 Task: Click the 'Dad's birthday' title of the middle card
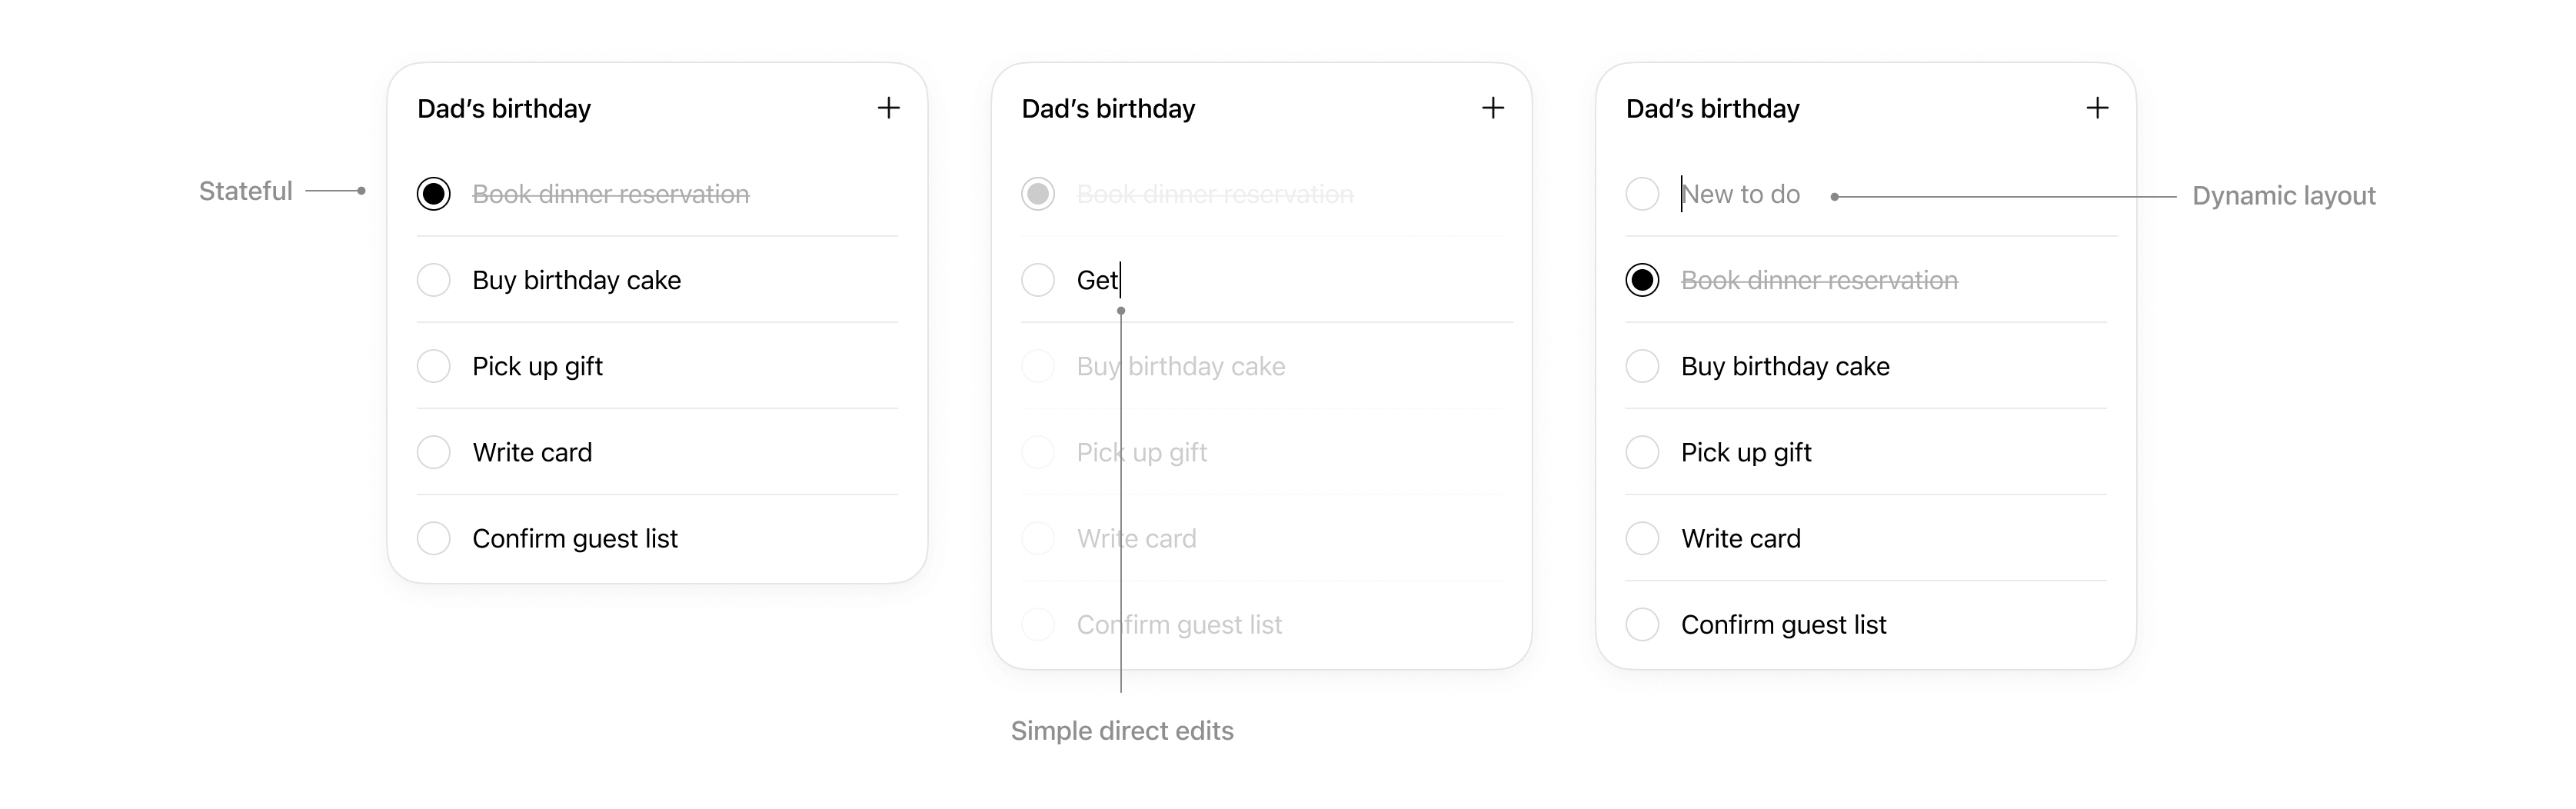click(x=1108, y=108)
